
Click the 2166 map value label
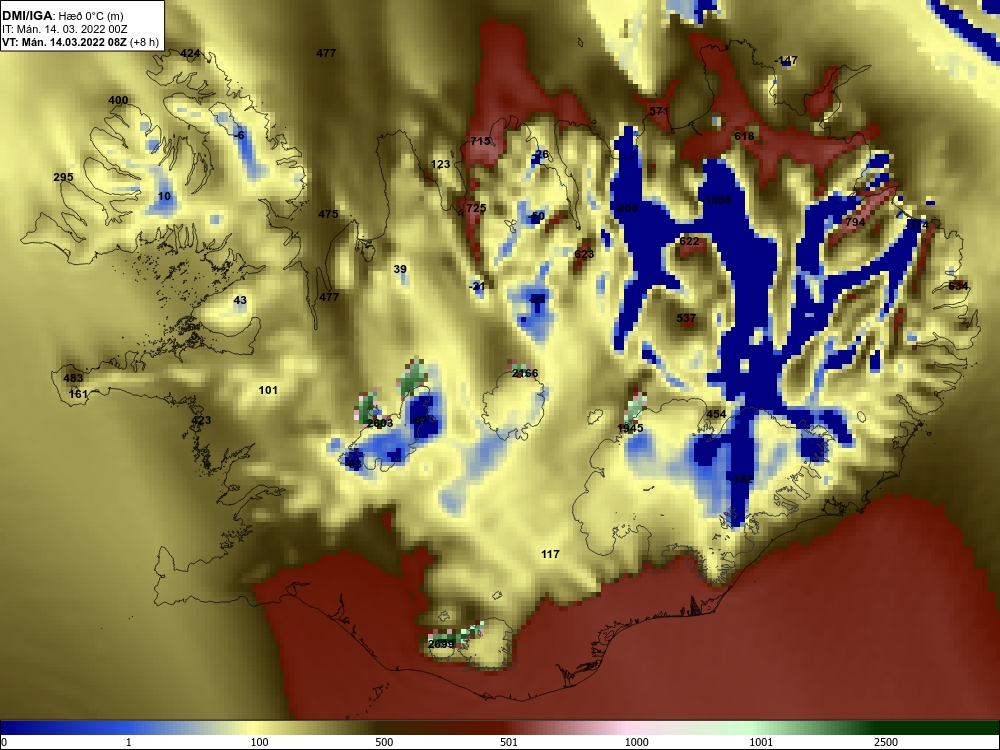525,374
